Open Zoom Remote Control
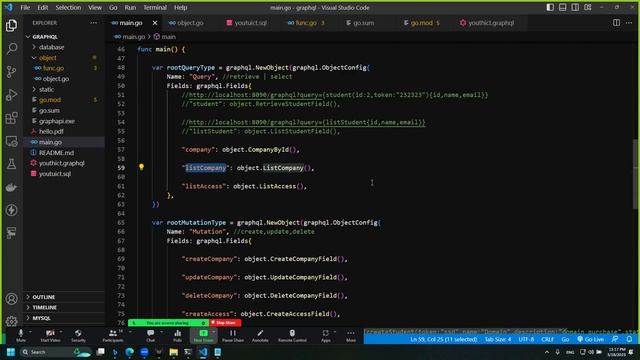Screen dimensions: 640x360 pyautogui.click(x=292, y=336)
